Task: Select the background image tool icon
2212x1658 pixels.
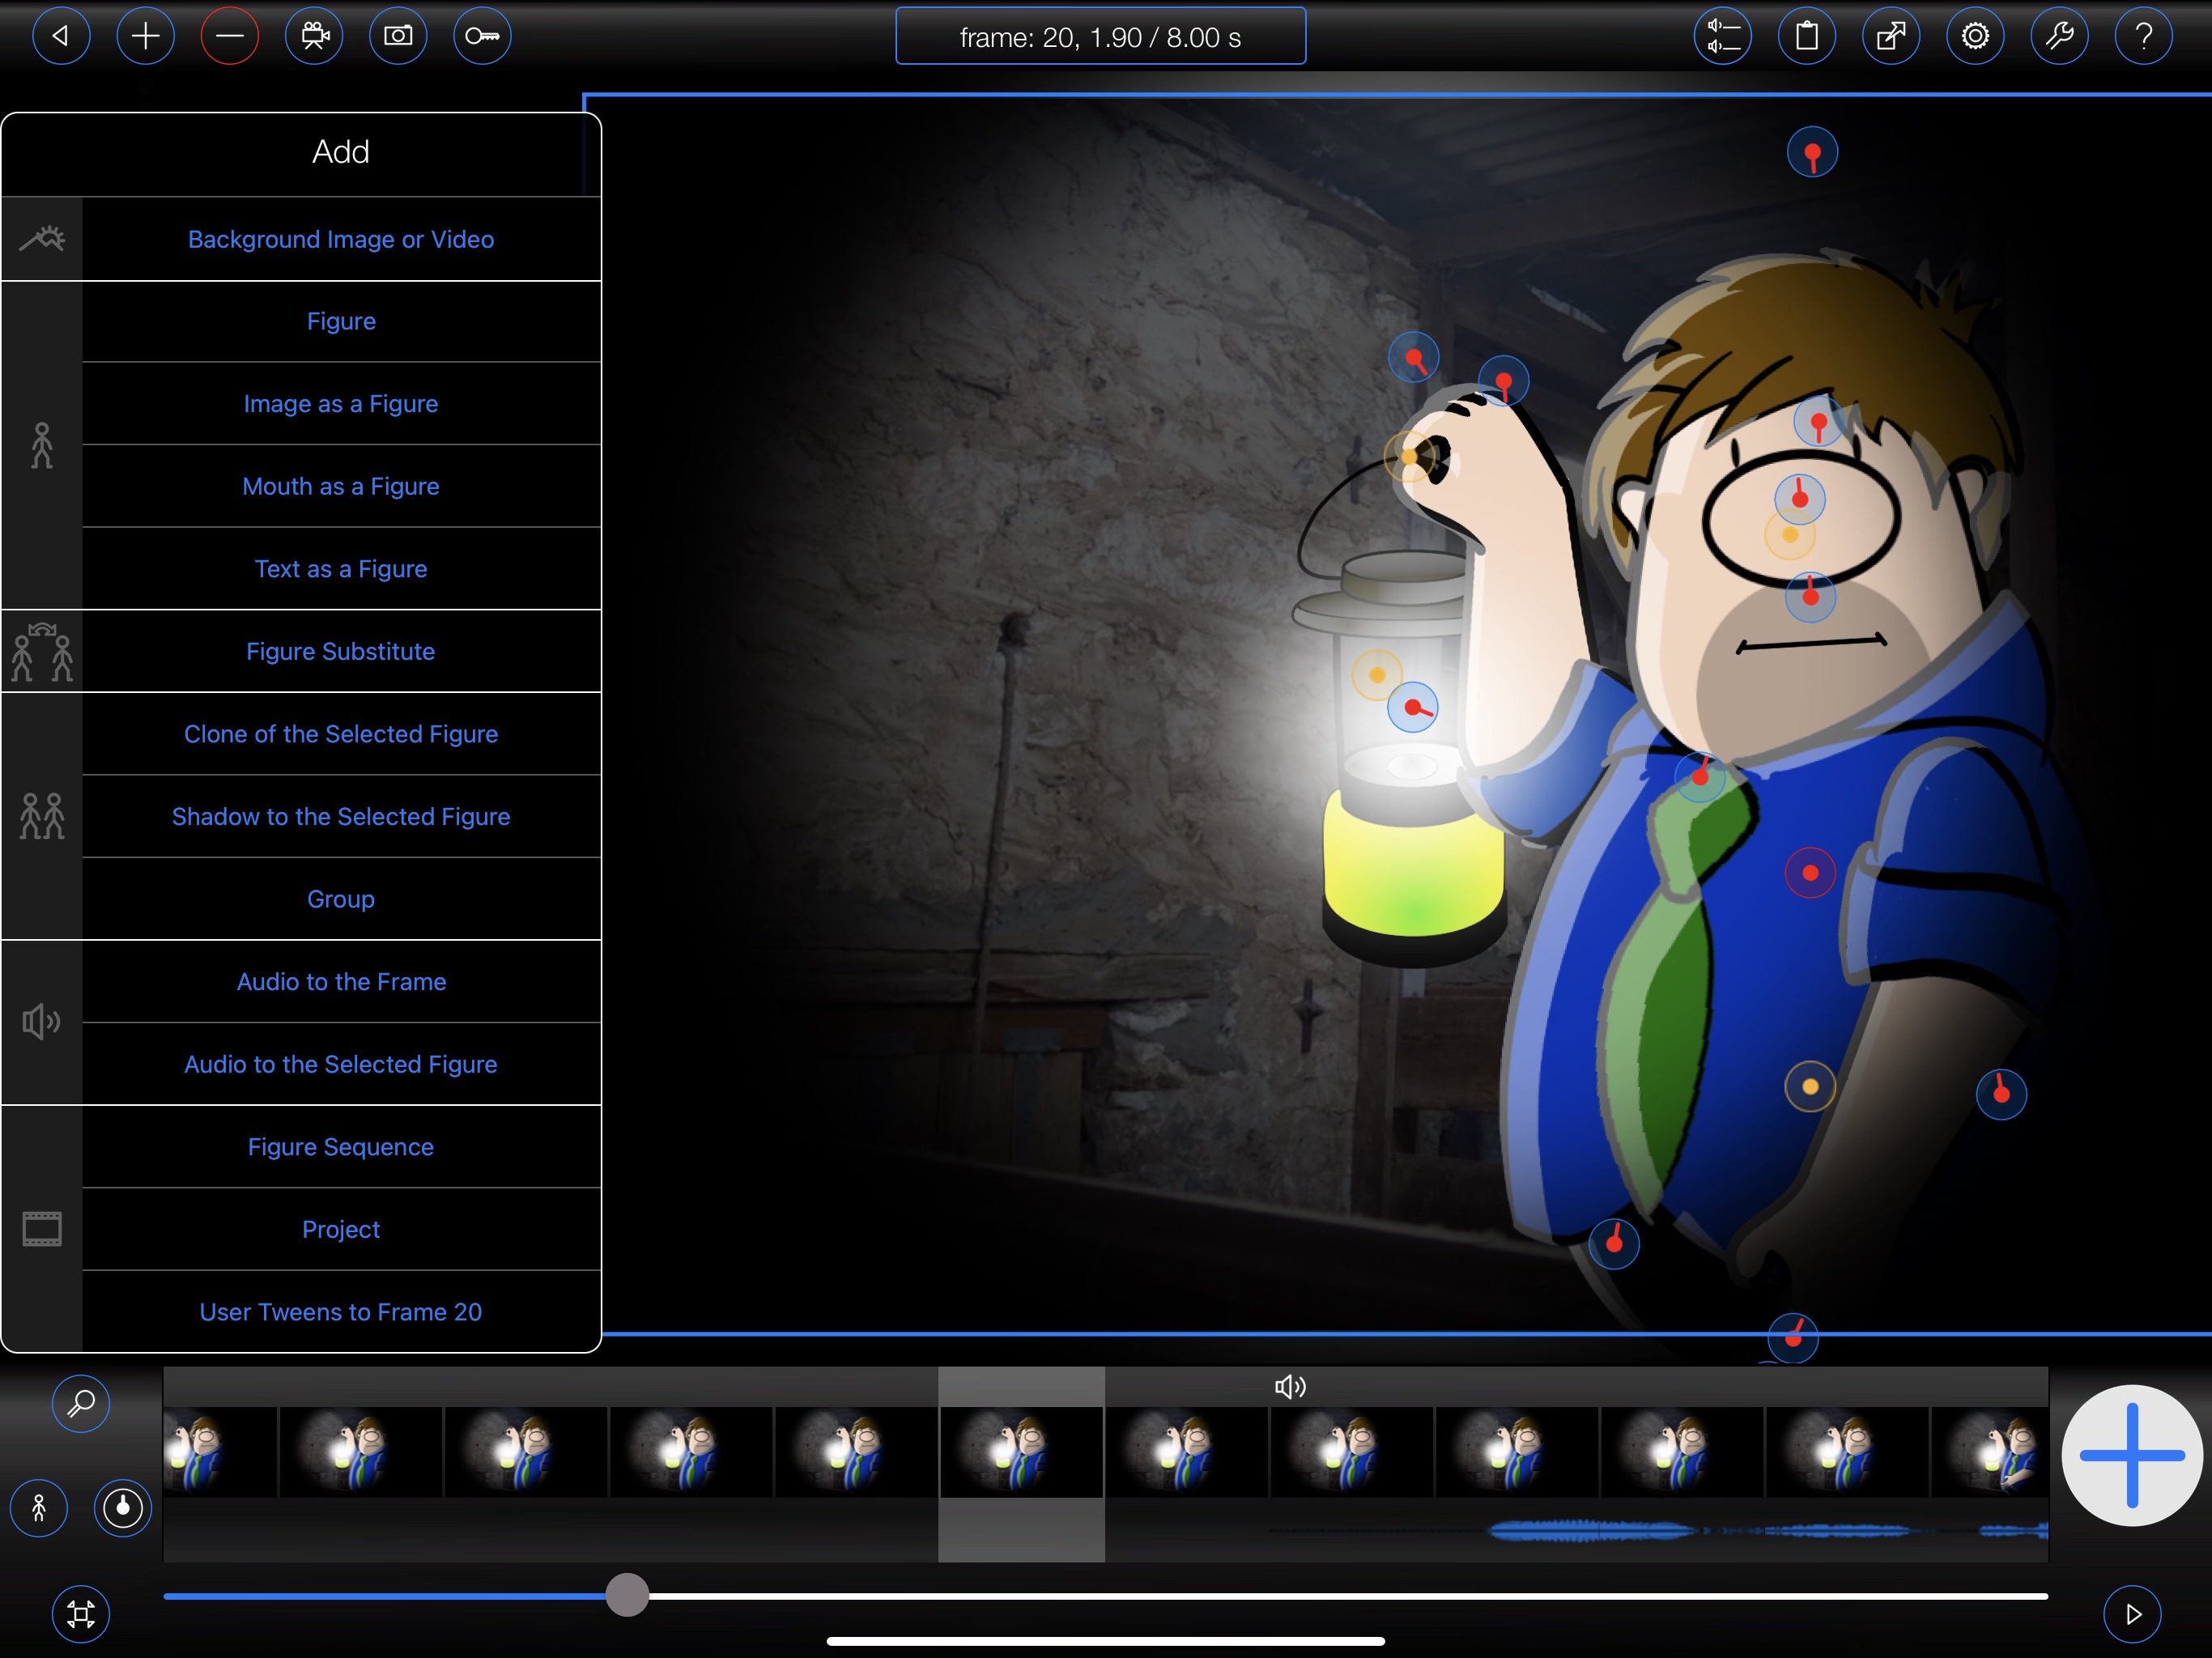Action: point(42,239)
